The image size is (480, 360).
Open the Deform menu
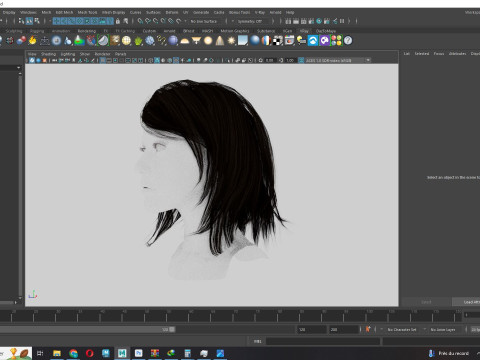tap(172, 12)
